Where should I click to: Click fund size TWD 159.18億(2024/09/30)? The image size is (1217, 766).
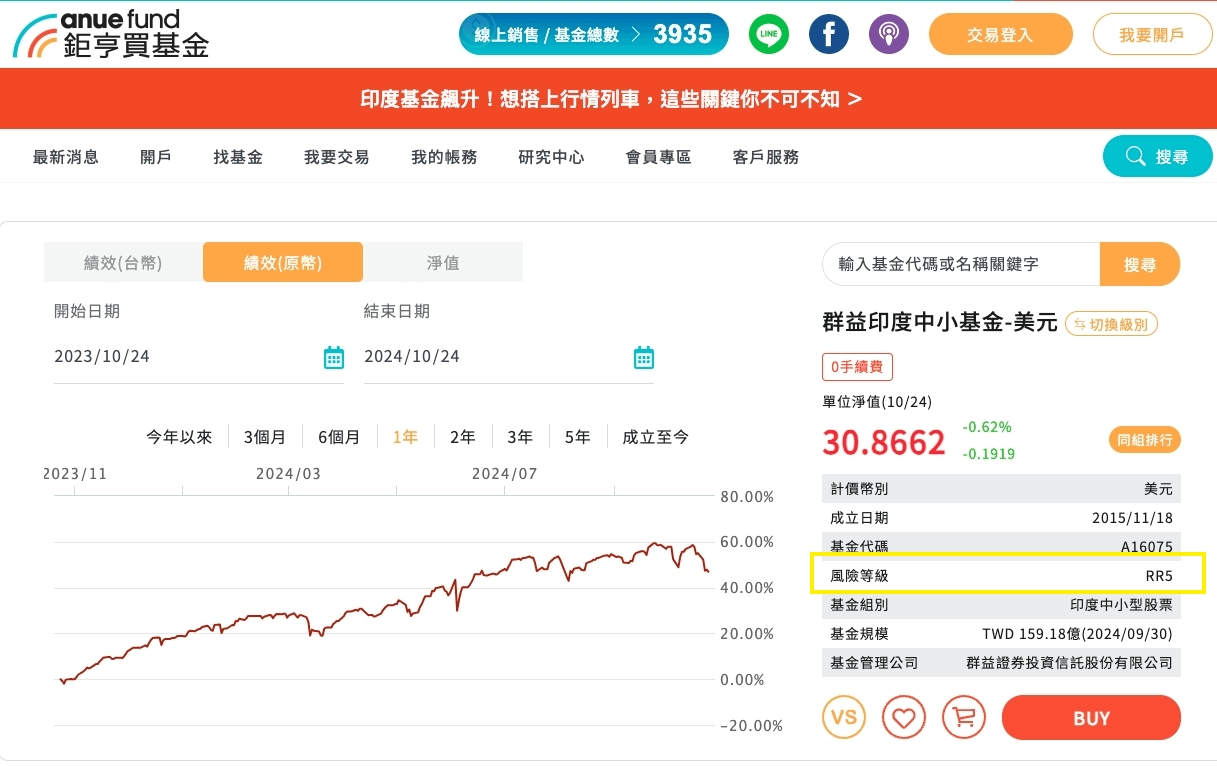point(1078,634)
